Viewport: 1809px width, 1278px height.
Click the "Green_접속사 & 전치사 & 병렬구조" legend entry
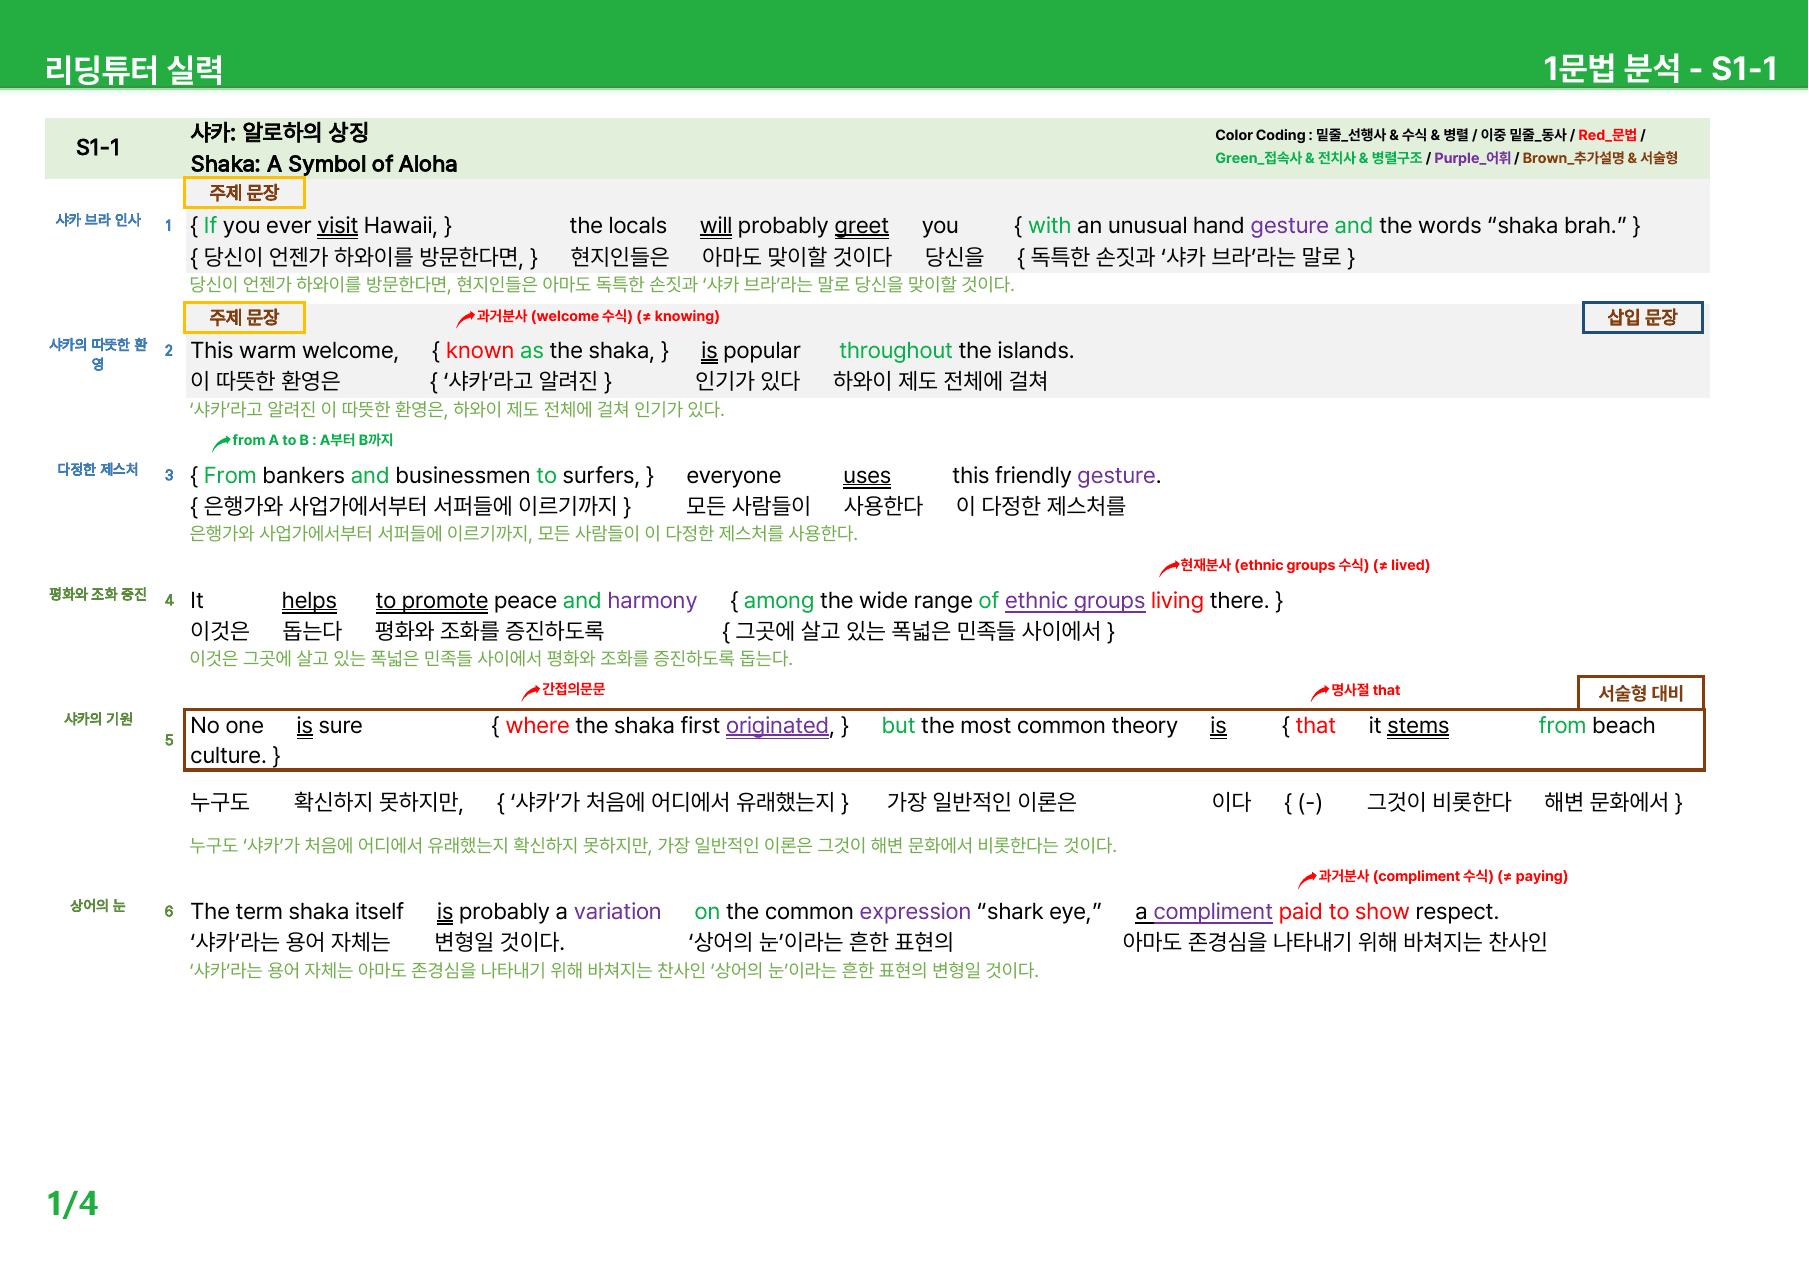[1318, 158]
